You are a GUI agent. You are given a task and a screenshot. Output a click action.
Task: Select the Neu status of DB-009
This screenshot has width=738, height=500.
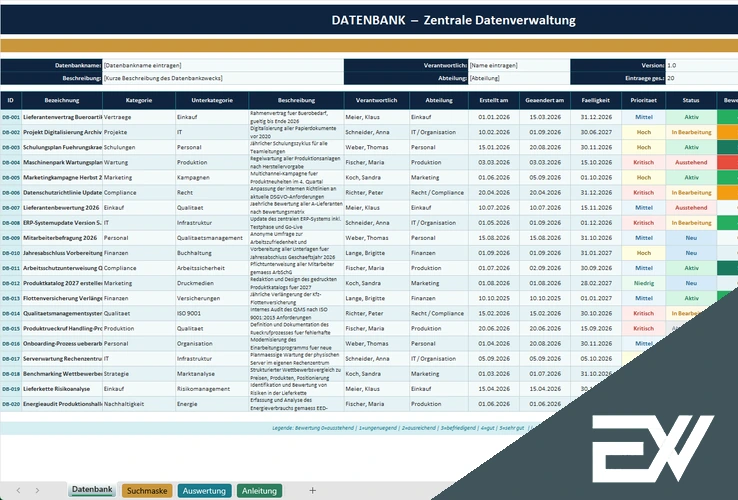[691, 238]
